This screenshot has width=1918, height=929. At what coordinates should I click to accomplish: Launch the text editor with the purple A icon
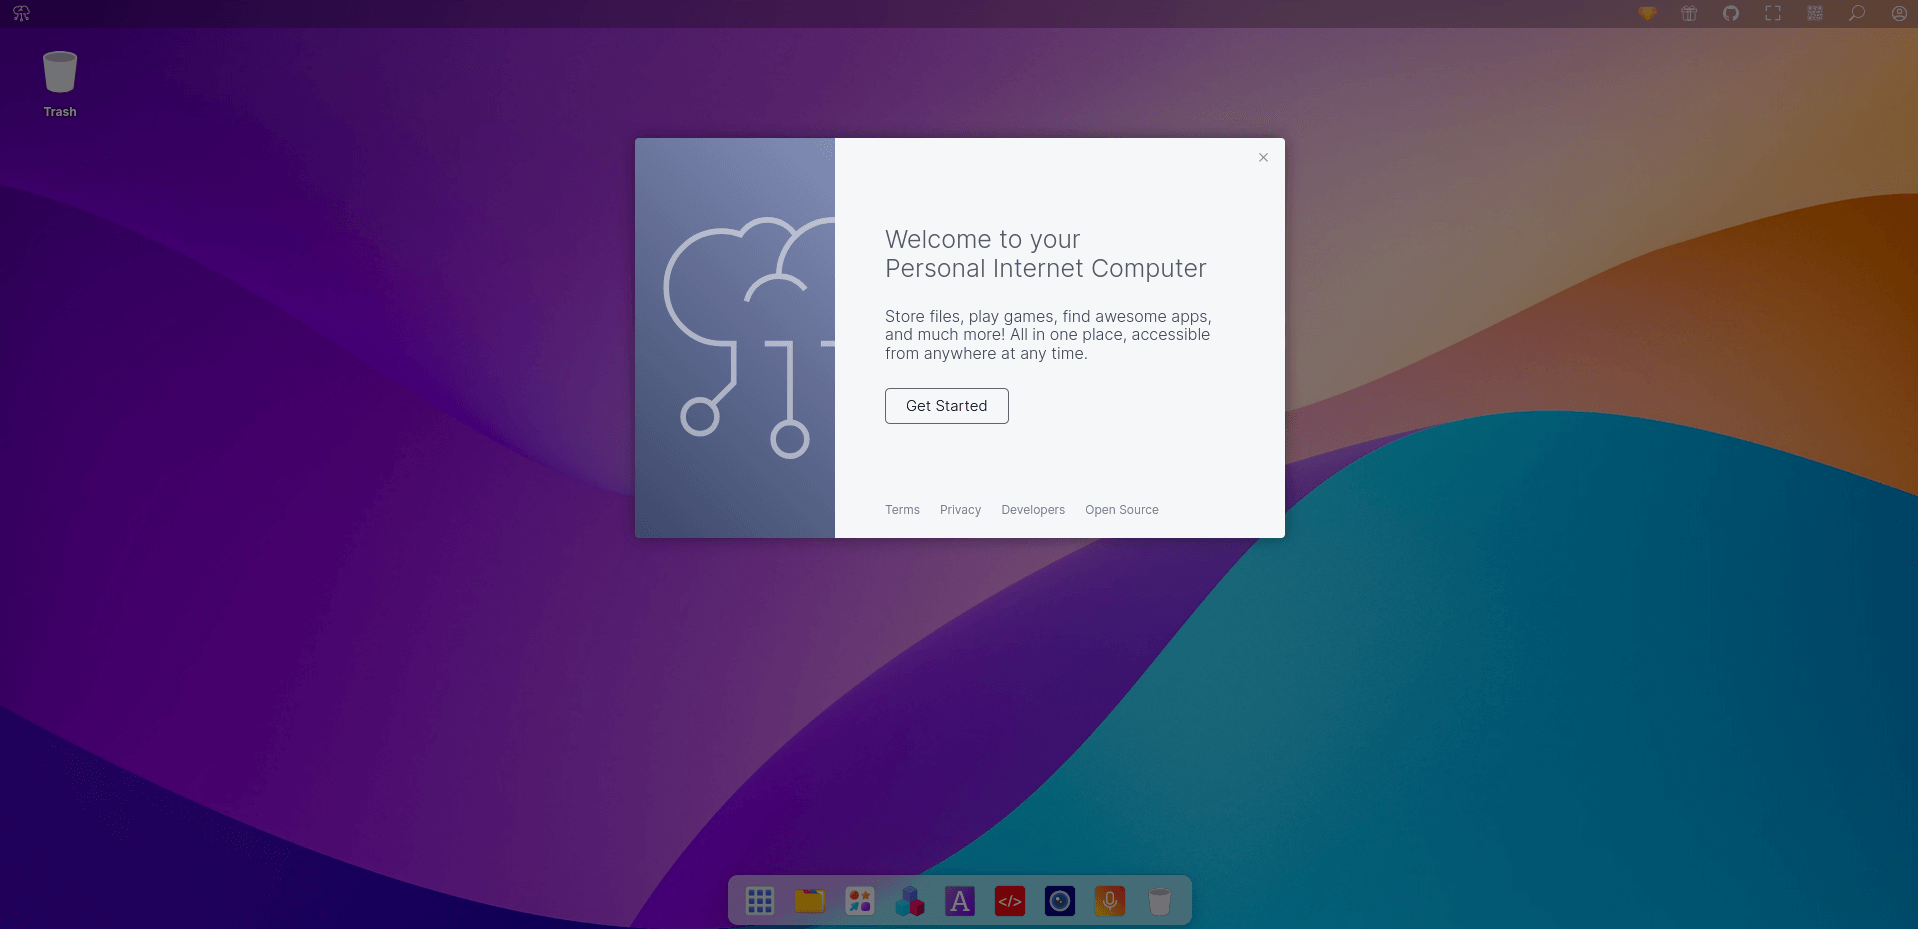960,900
